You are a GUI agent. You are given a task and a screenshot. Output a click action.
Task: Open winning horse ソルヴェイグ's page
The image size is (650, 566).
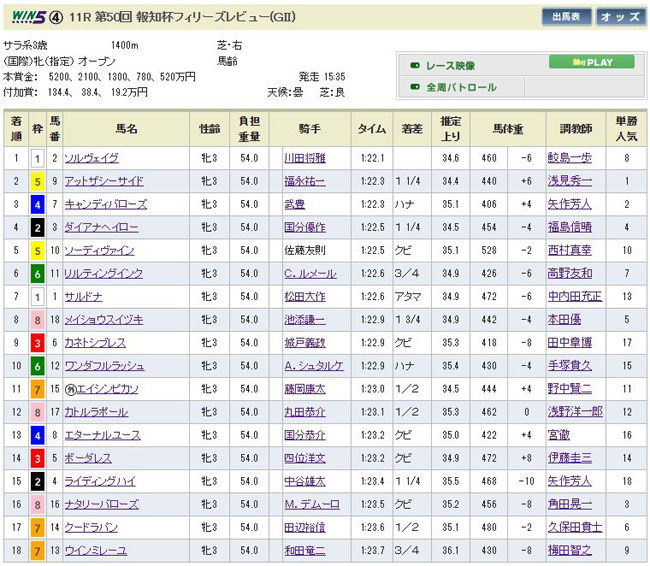coord(91,158)
